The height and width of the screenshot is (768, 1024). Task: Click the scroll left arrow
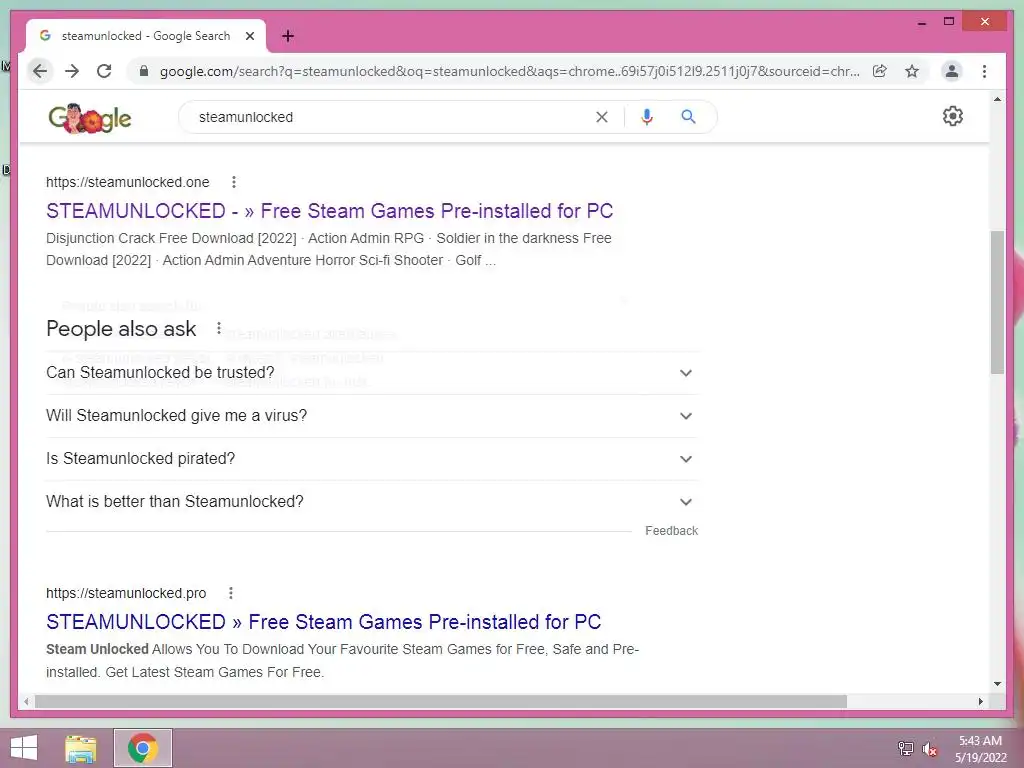26,701
